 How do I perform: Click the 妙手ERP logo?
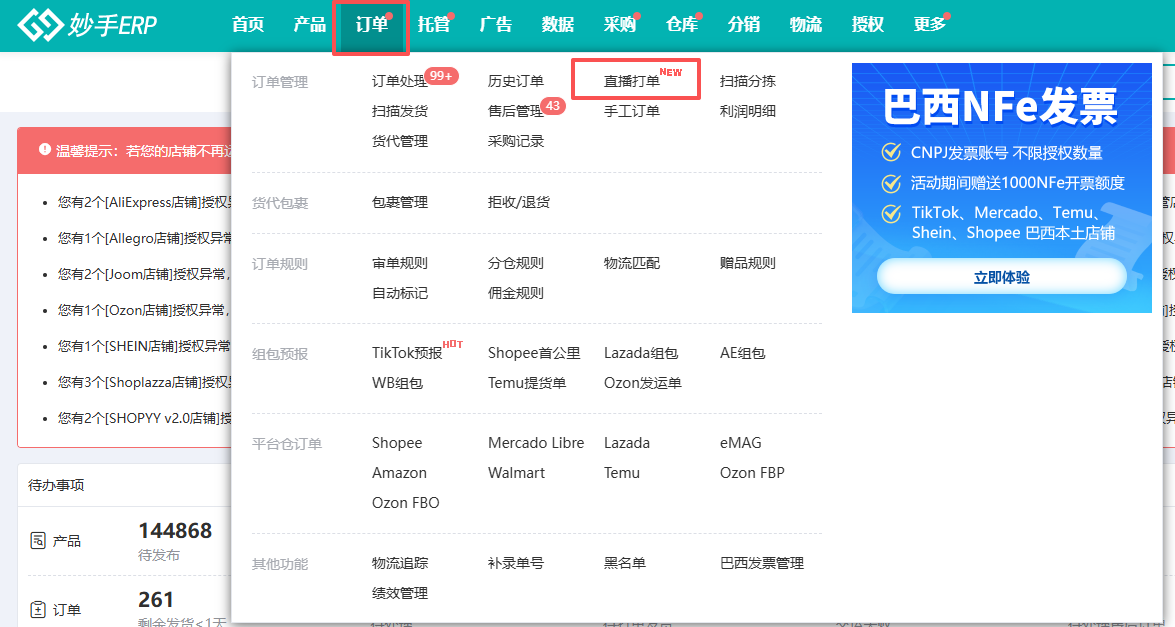click(x=87, y=25)
